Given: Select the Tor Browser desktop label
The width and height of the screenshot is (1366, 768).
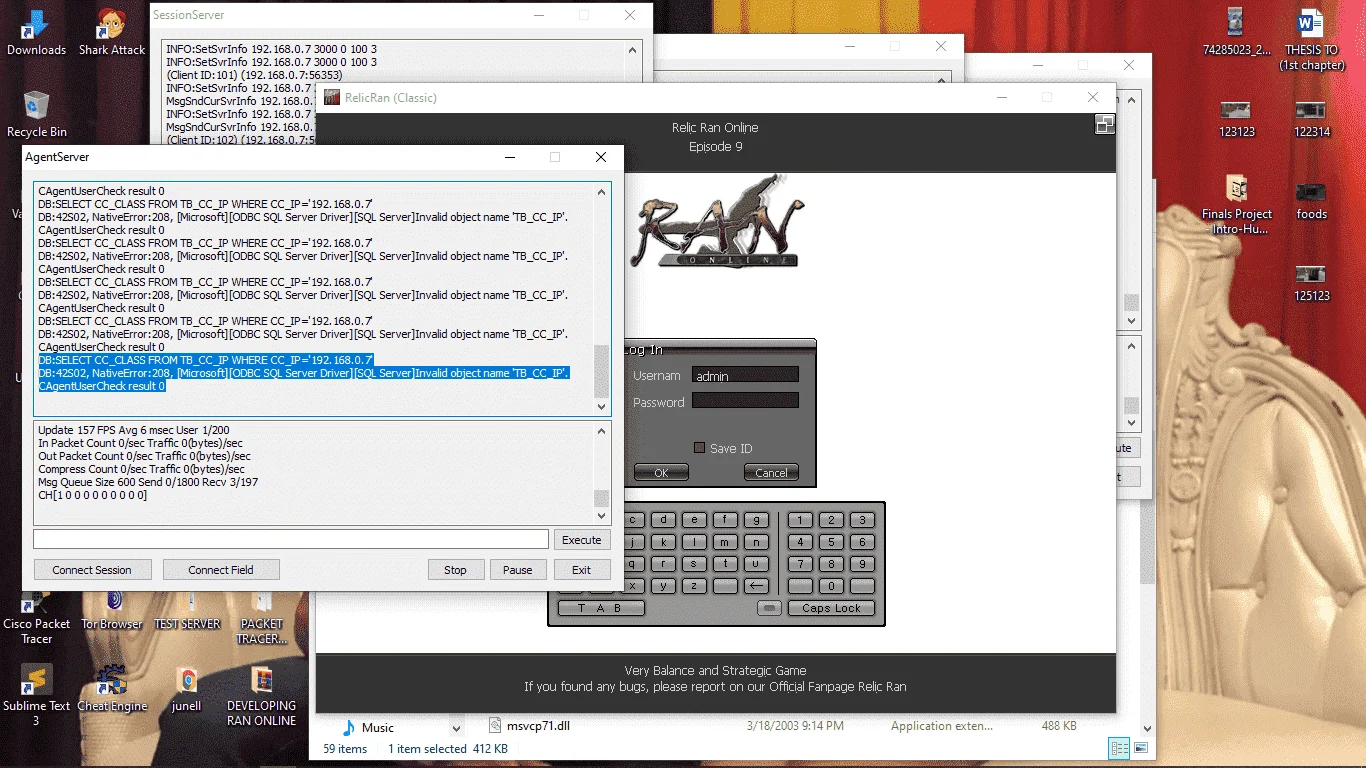Looking at the screenshot, I should click(112, 624).
